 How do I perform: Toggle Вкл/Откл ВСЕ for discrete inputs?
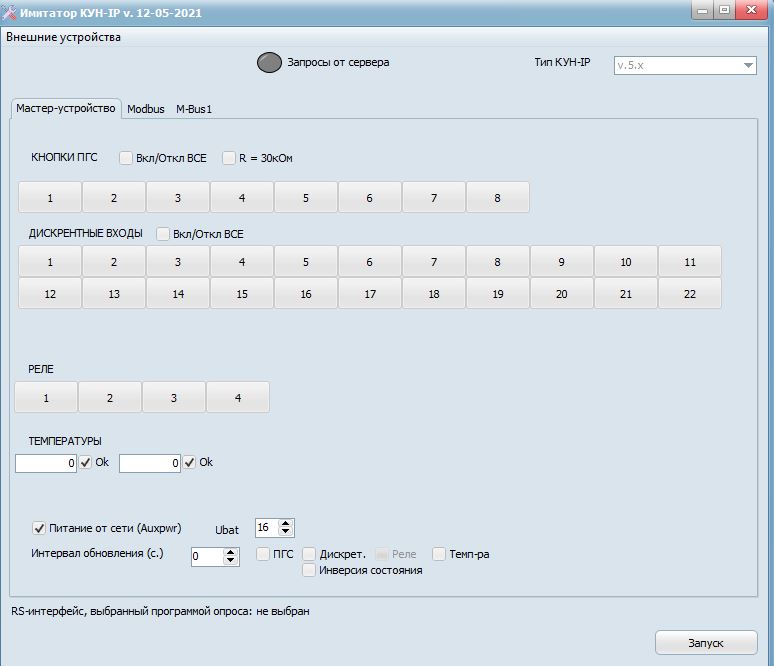click(163, 234)
